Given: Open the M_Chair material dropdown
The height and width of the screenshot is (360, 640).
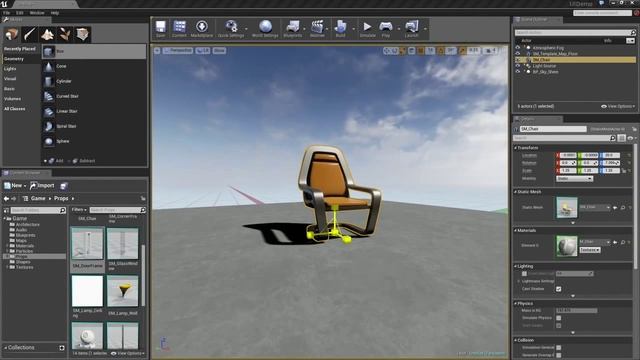Looking at the screenshot, I should (x=594, y=242).
